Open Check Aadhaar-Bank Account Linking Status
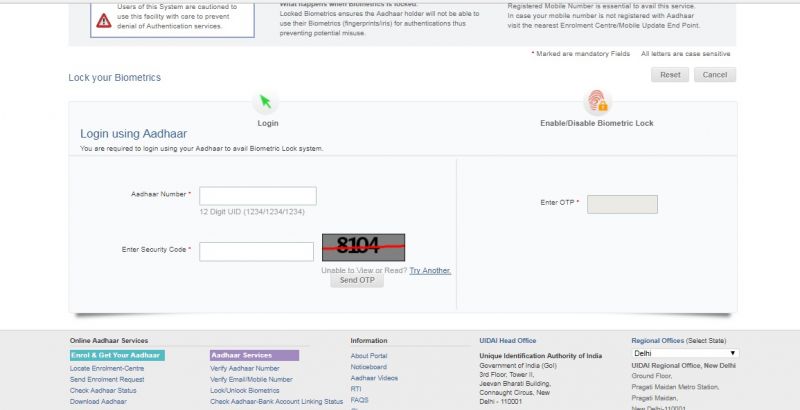 tap(277, 402)
